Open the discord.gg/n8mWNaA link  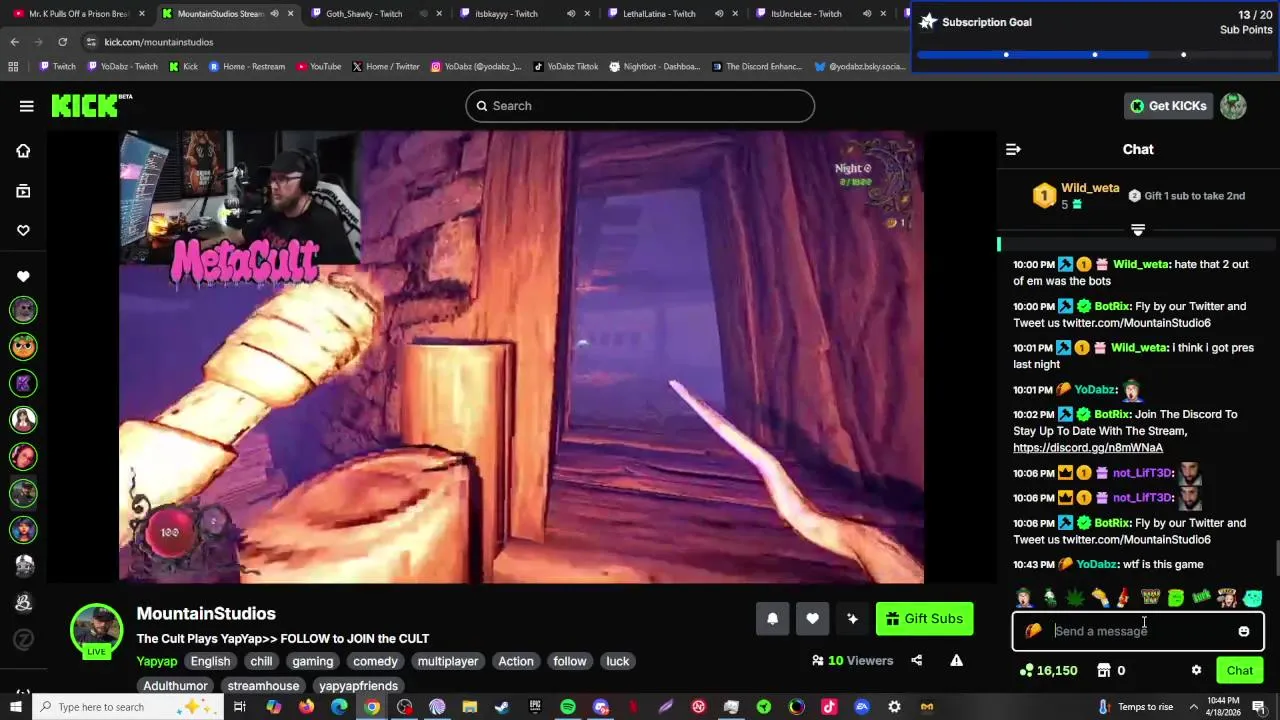(x=1088, y=448)
